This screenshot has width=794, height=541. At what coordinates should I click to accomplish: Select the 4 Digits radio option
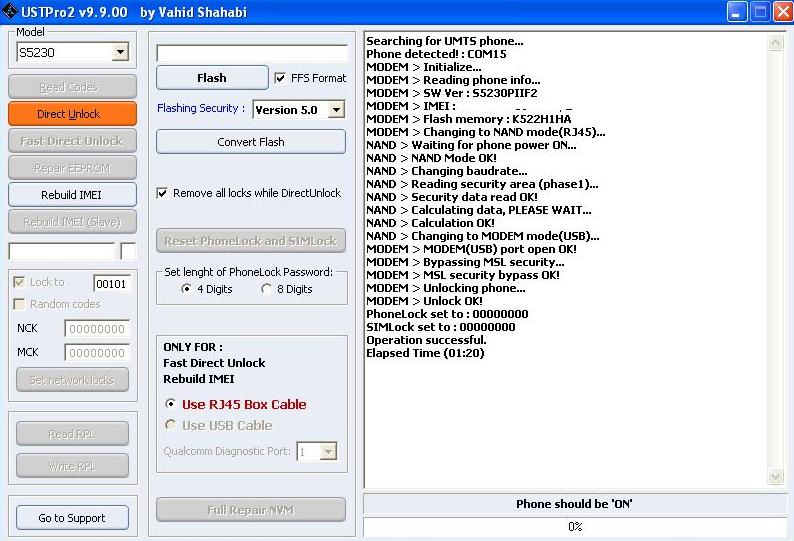tap(186, 289)
